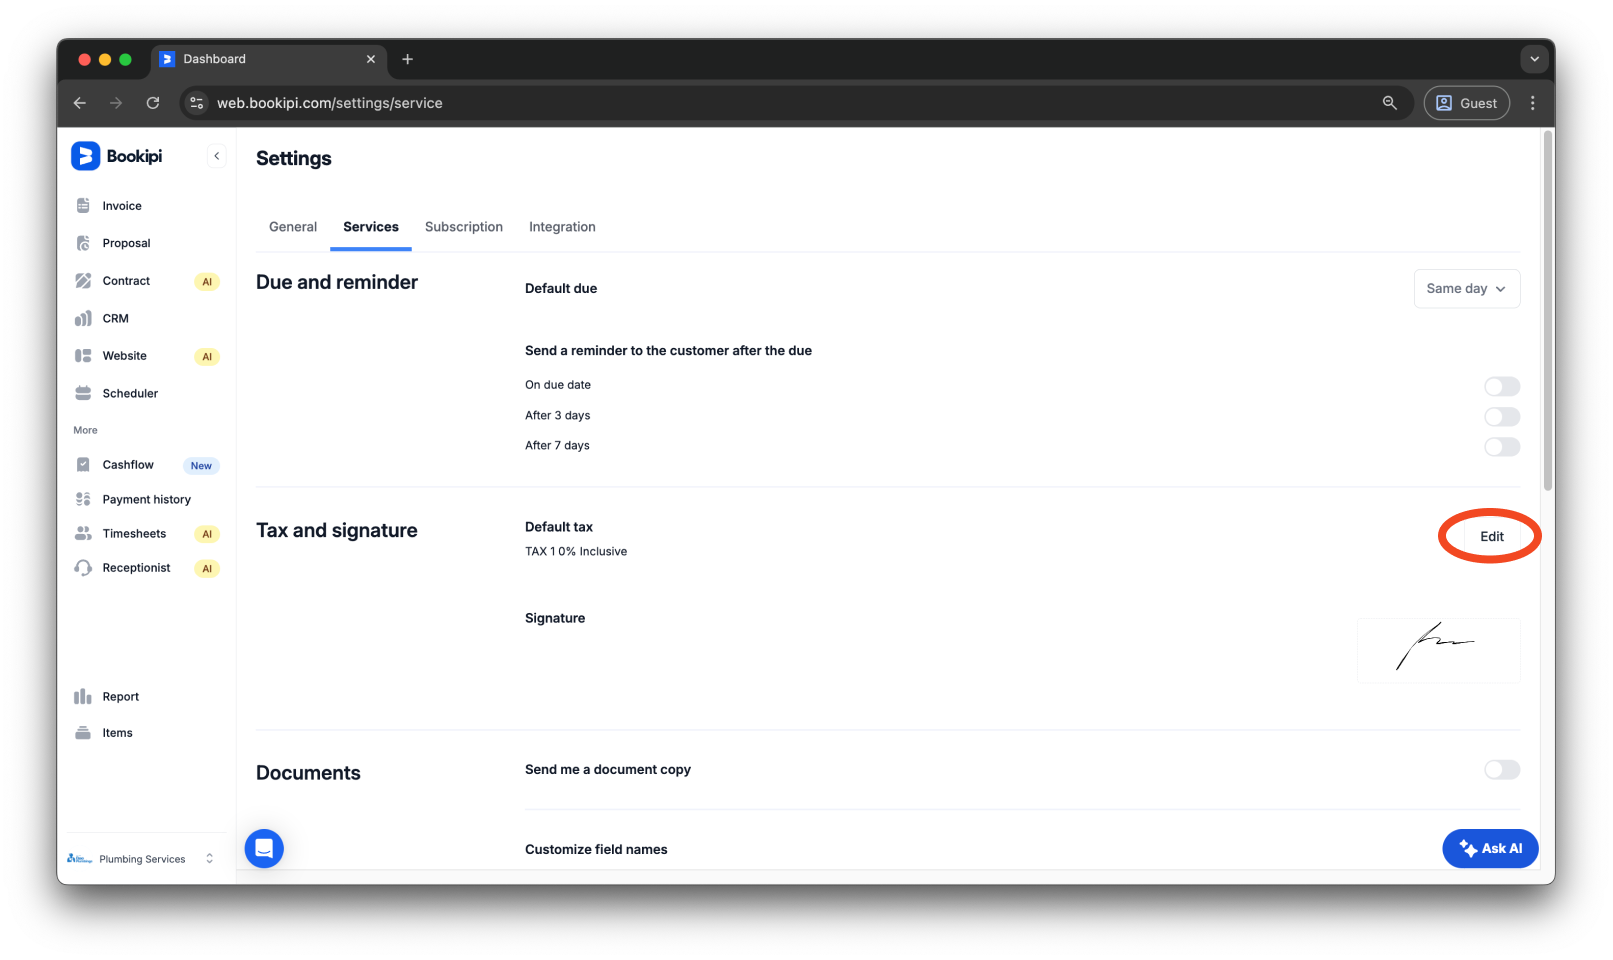Screen dimensions: 1613x960
Task: Open the chat support bubble
Action: click(263, 848)
